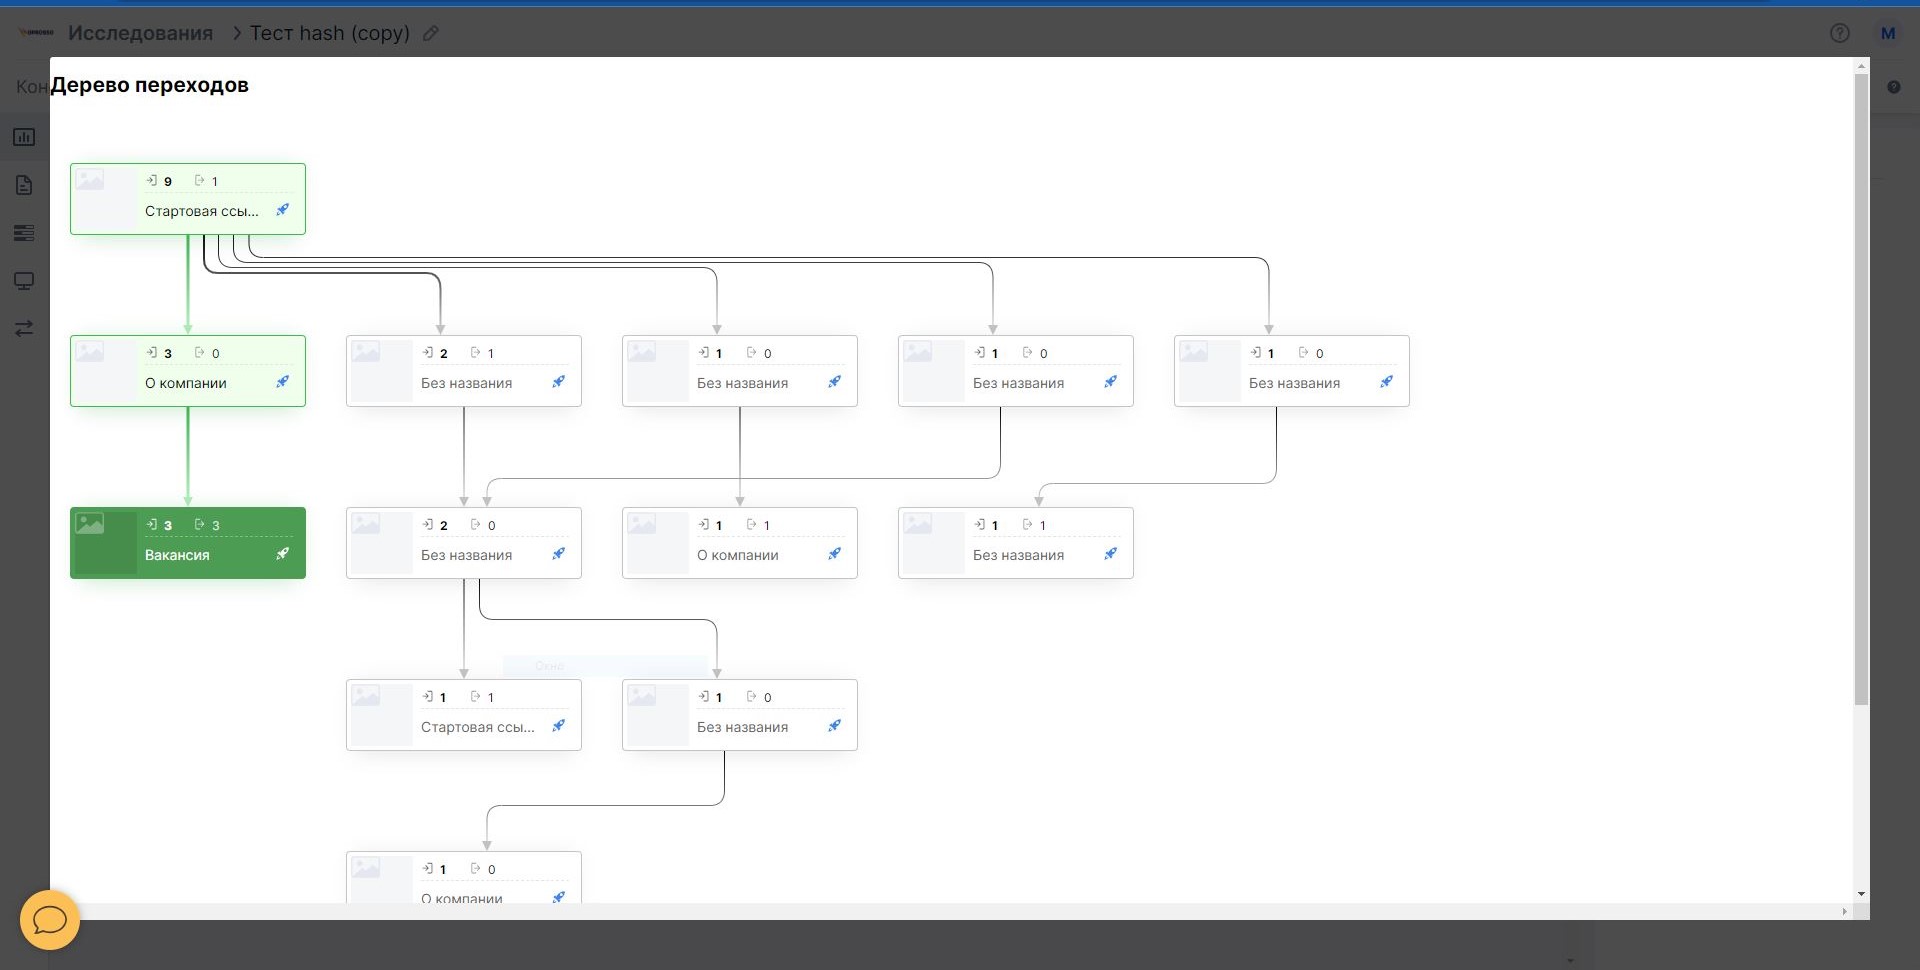Click thumbnail of top Стартовая ссылка node
This screenshot has height=970, width=1920.
pos(104,198)
